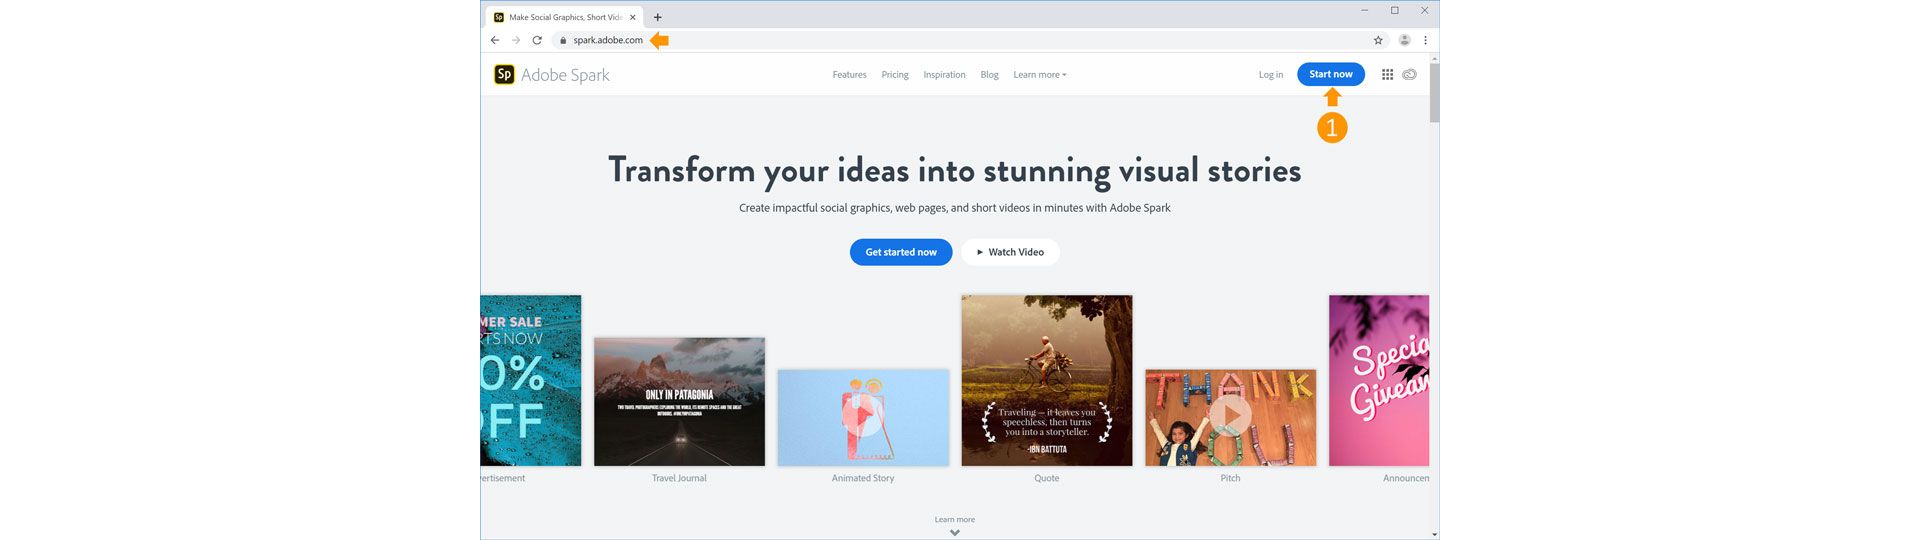Click the Adobe Spark logo icon
Screen dimensions: 1920x540
click(x=504, y=74)
